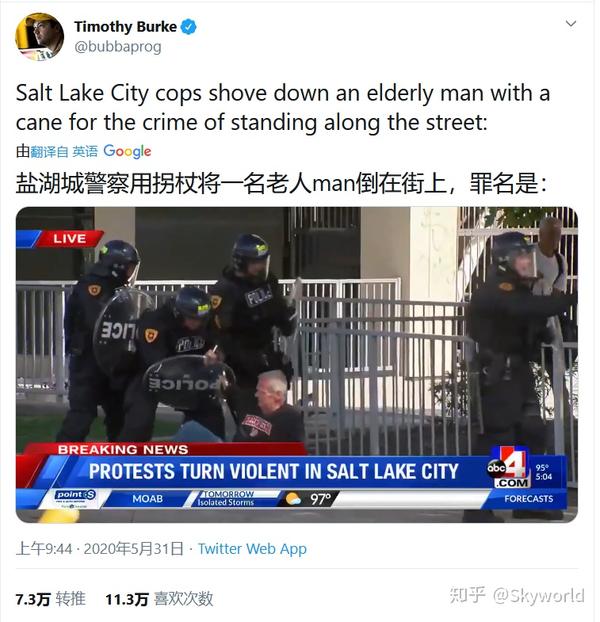
Task: Open the Timothy Burke display name
Action: point(125,27)
